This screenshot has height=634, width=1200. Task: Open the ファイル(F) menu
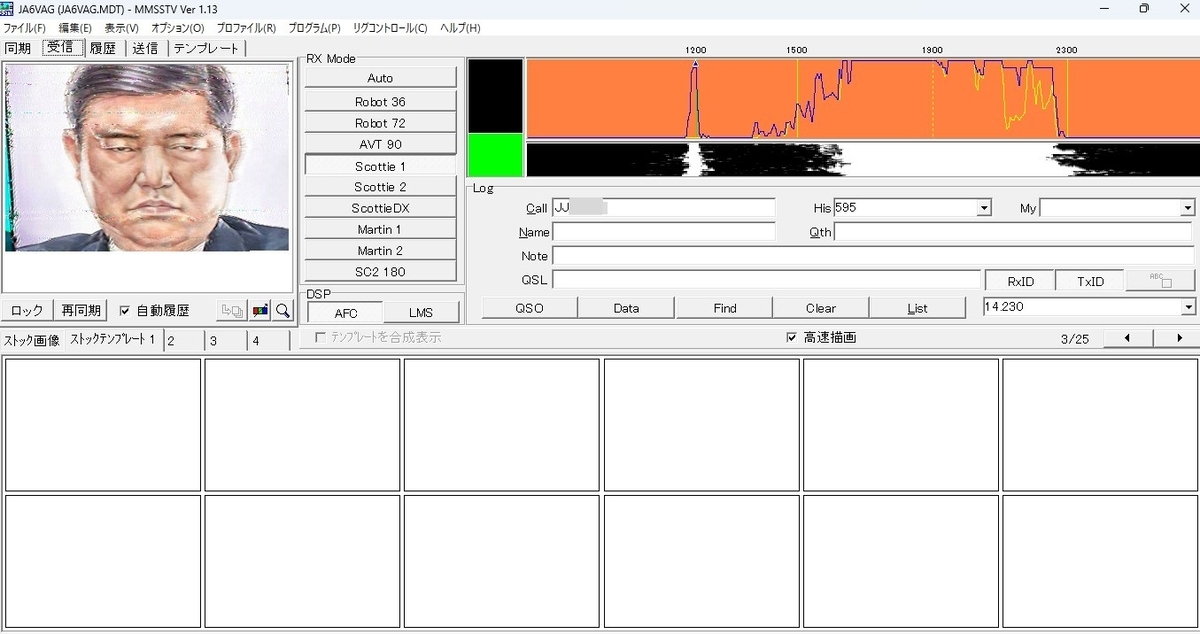[x=25, y=28]
